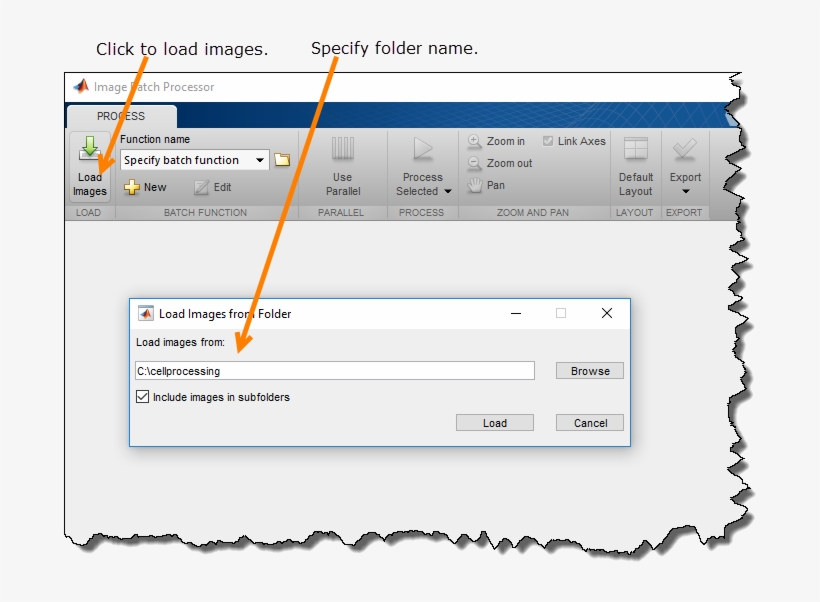The image size is (820, 602).
Task: Open folder browser icon next to function name
Action: [x=283, y=159]
